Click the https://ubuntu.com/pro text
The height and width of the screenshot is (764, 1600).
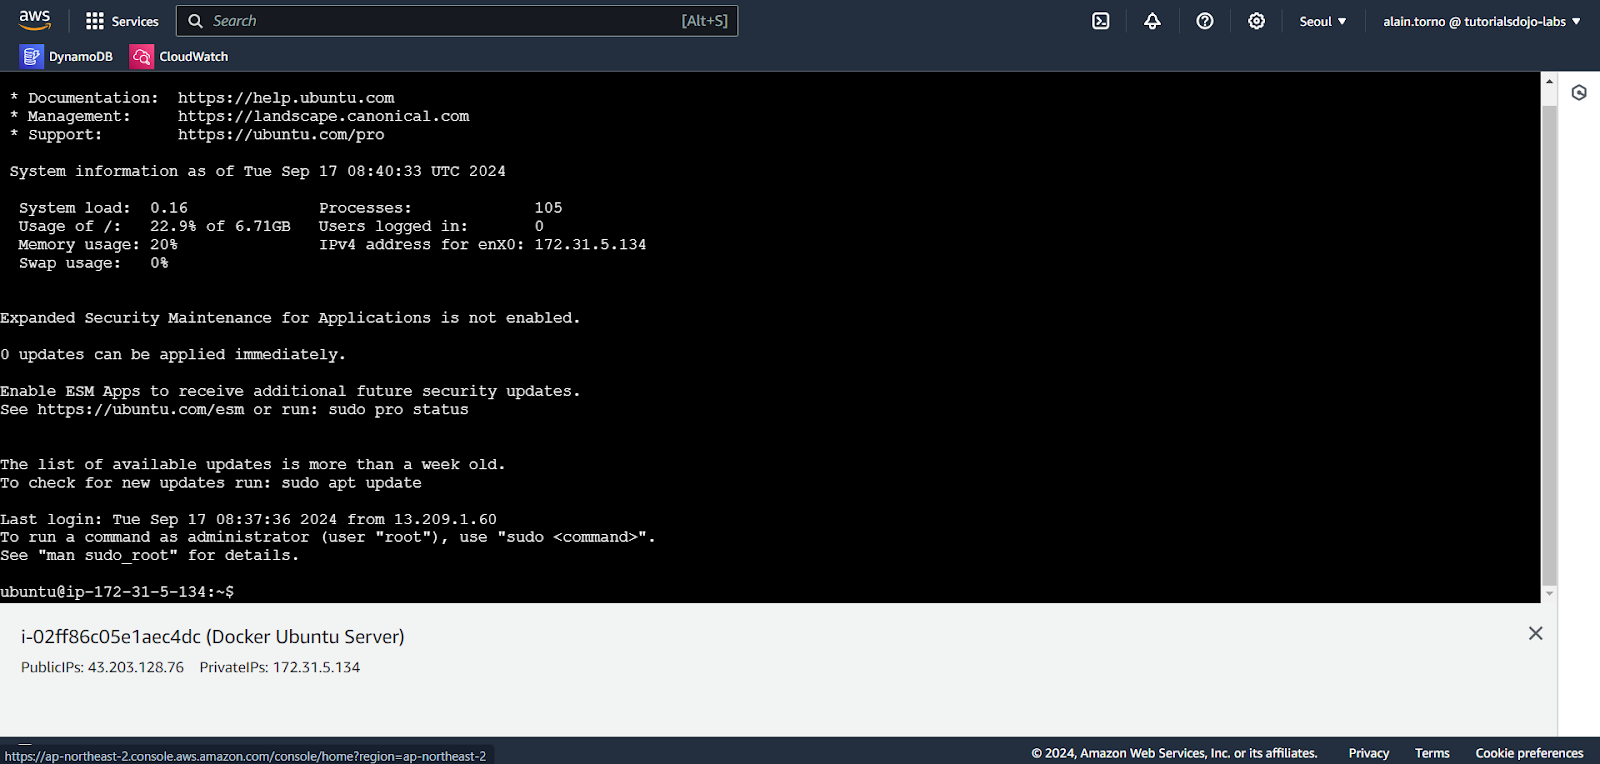pos(281,134)
